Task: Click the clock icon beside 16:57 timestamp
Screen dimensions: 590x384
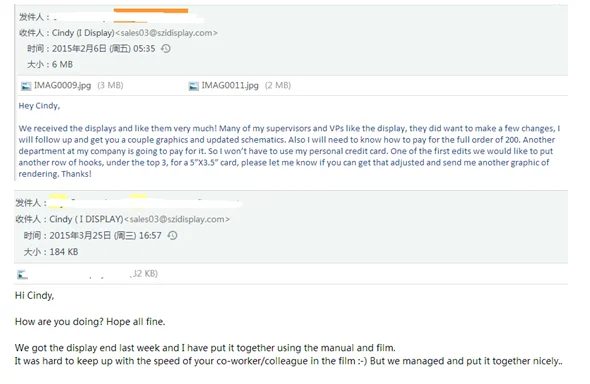Action: [x=172, y=235]
